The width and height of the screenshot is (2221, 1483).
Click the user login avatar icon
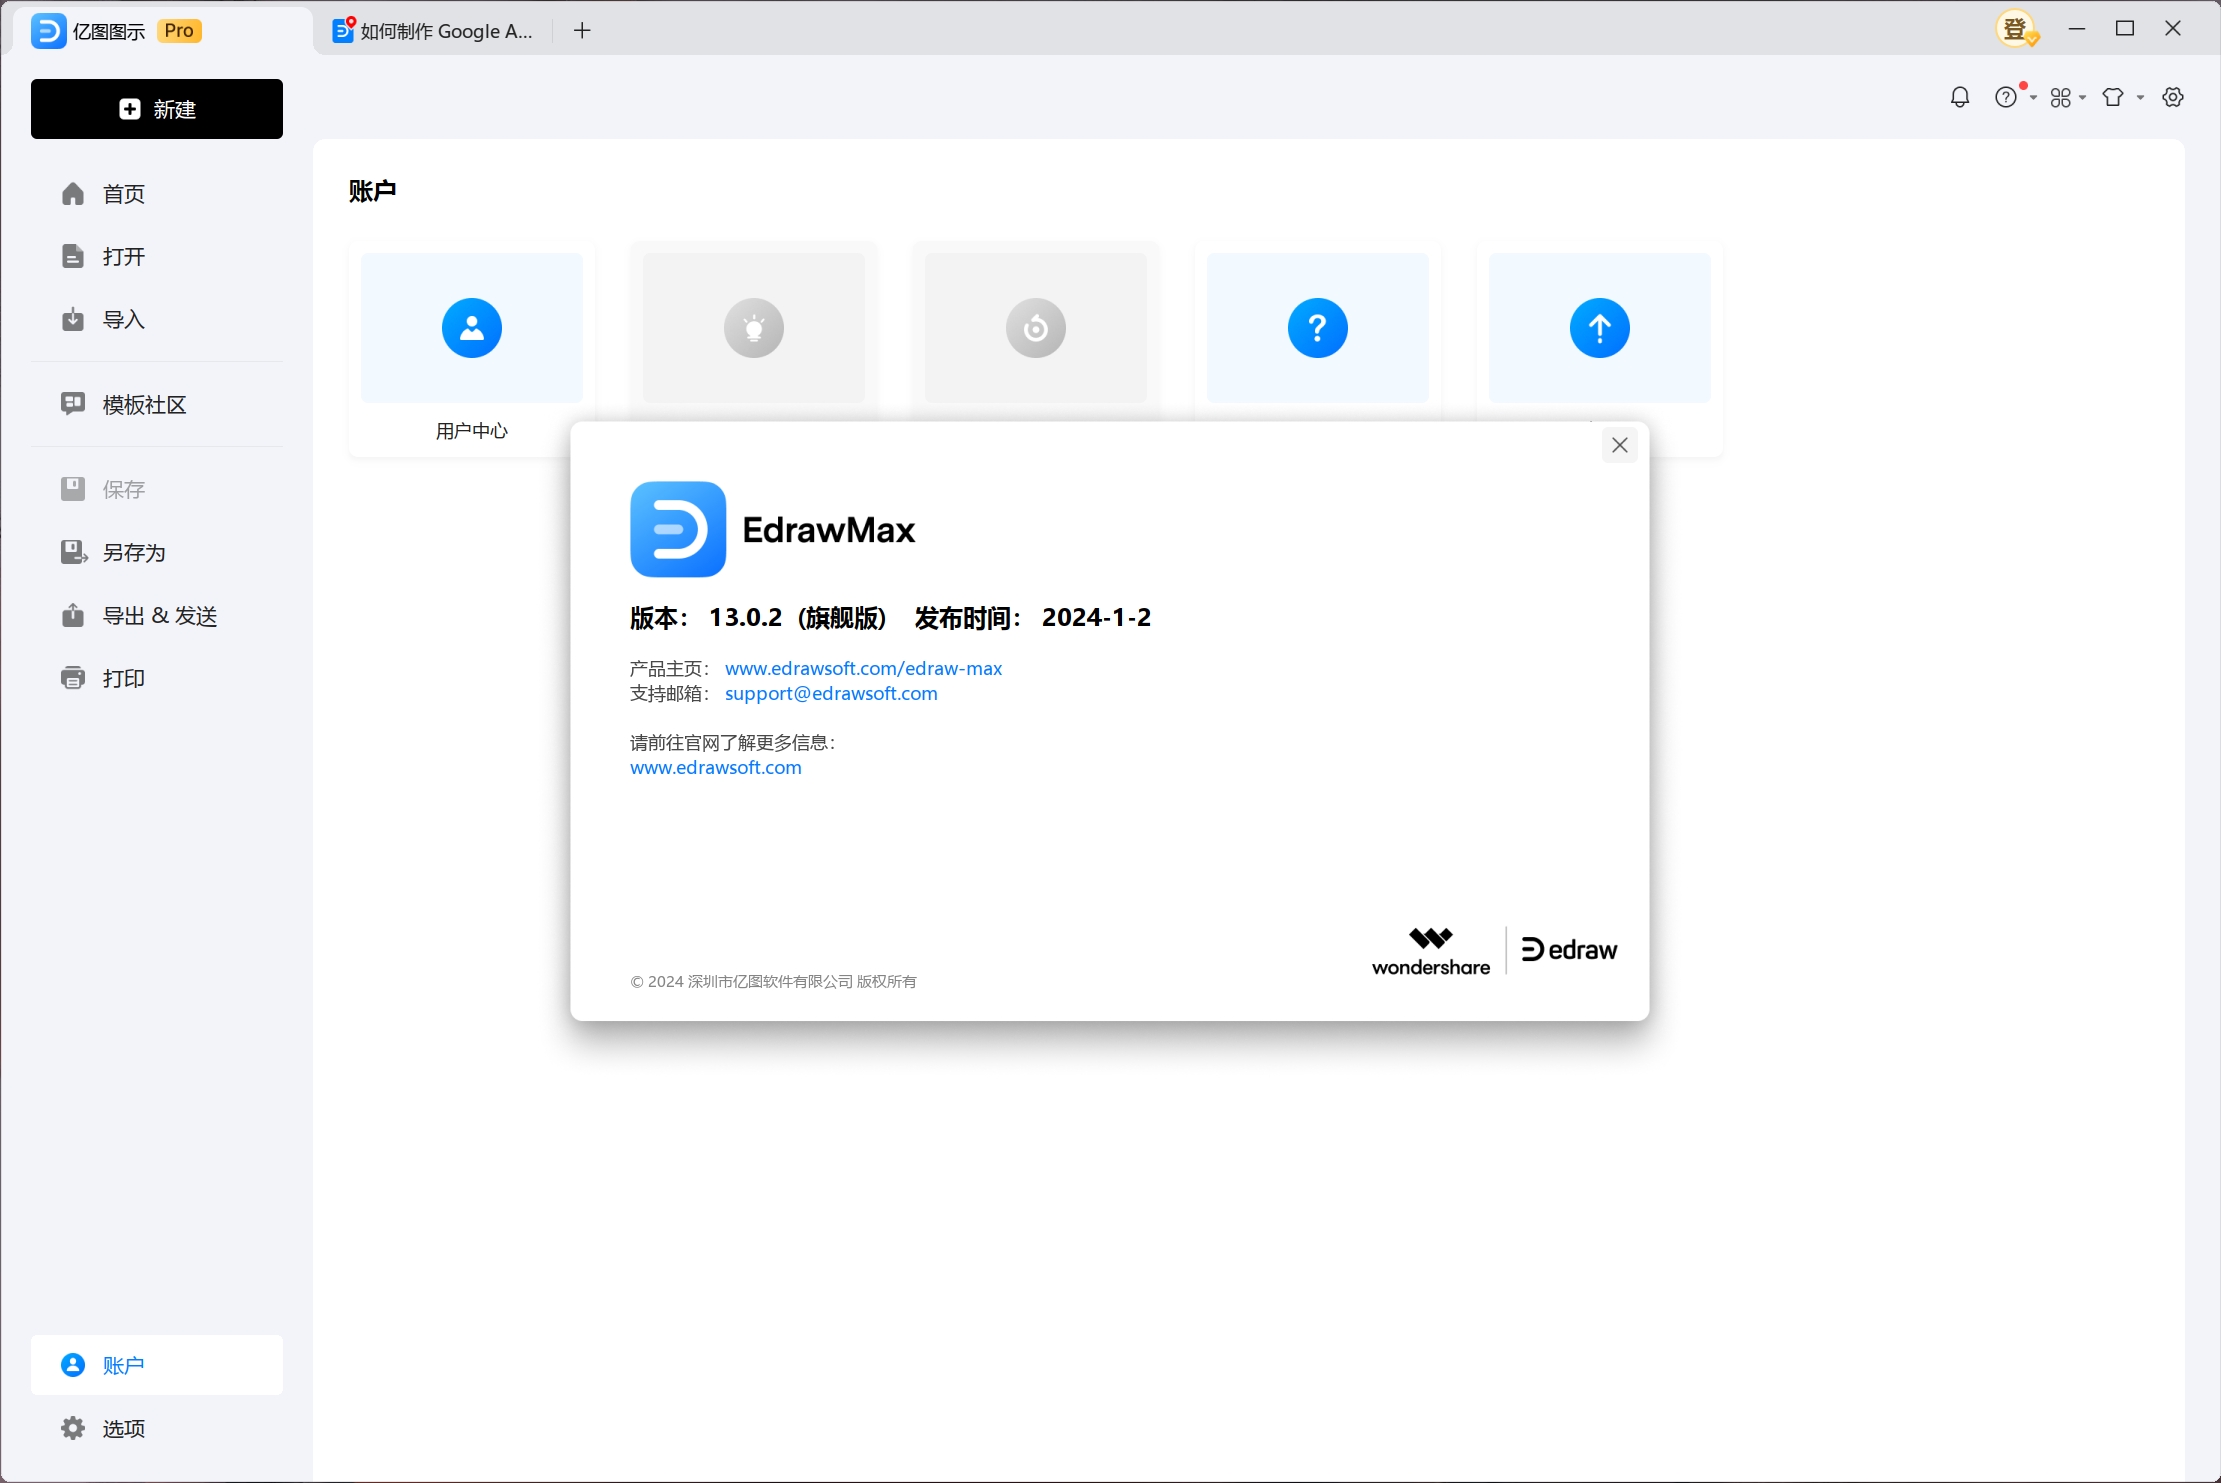pos(2017,29)
